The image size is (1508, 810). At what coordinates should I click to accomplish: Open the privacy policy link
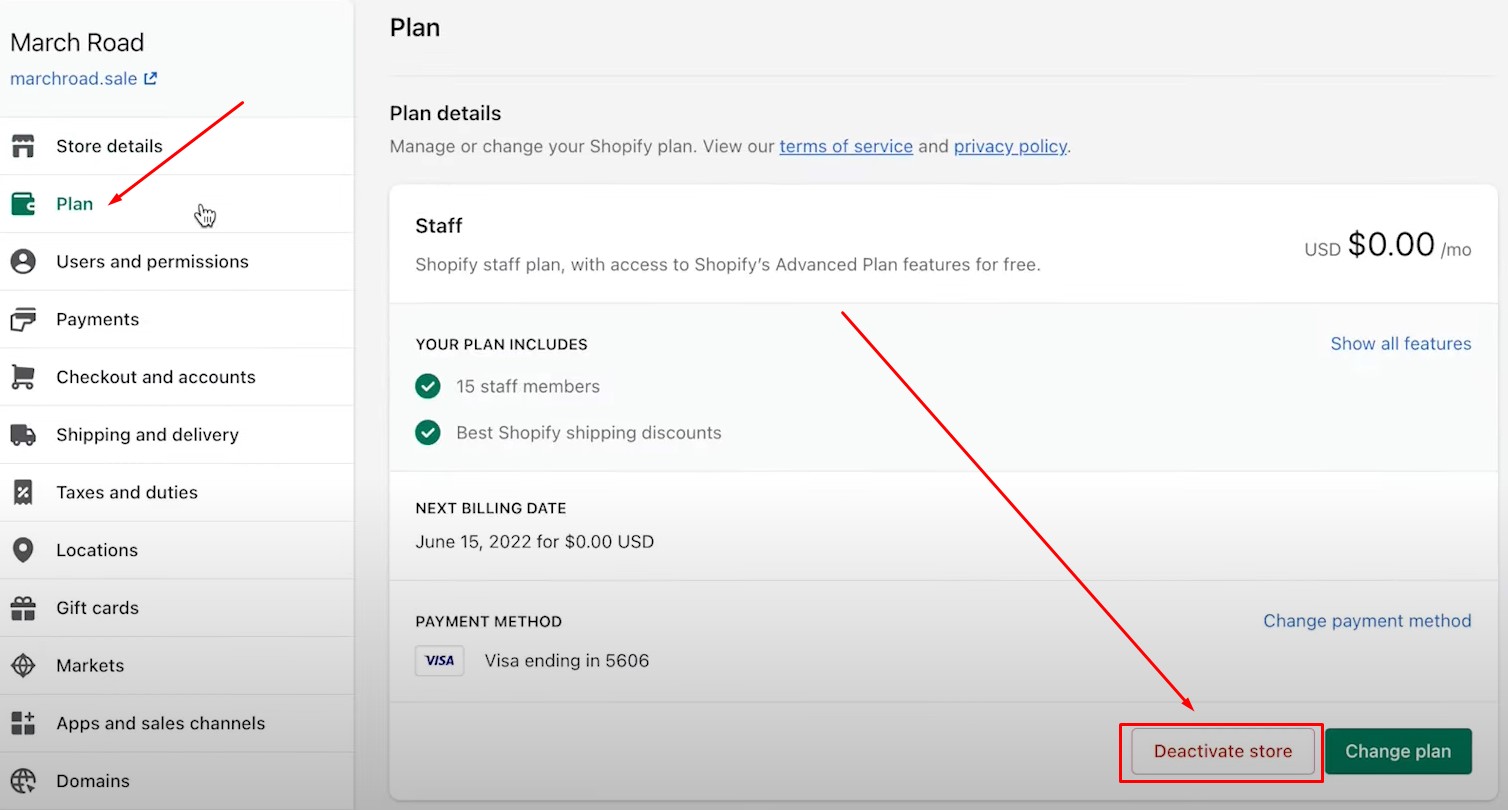pos(1010,146)
